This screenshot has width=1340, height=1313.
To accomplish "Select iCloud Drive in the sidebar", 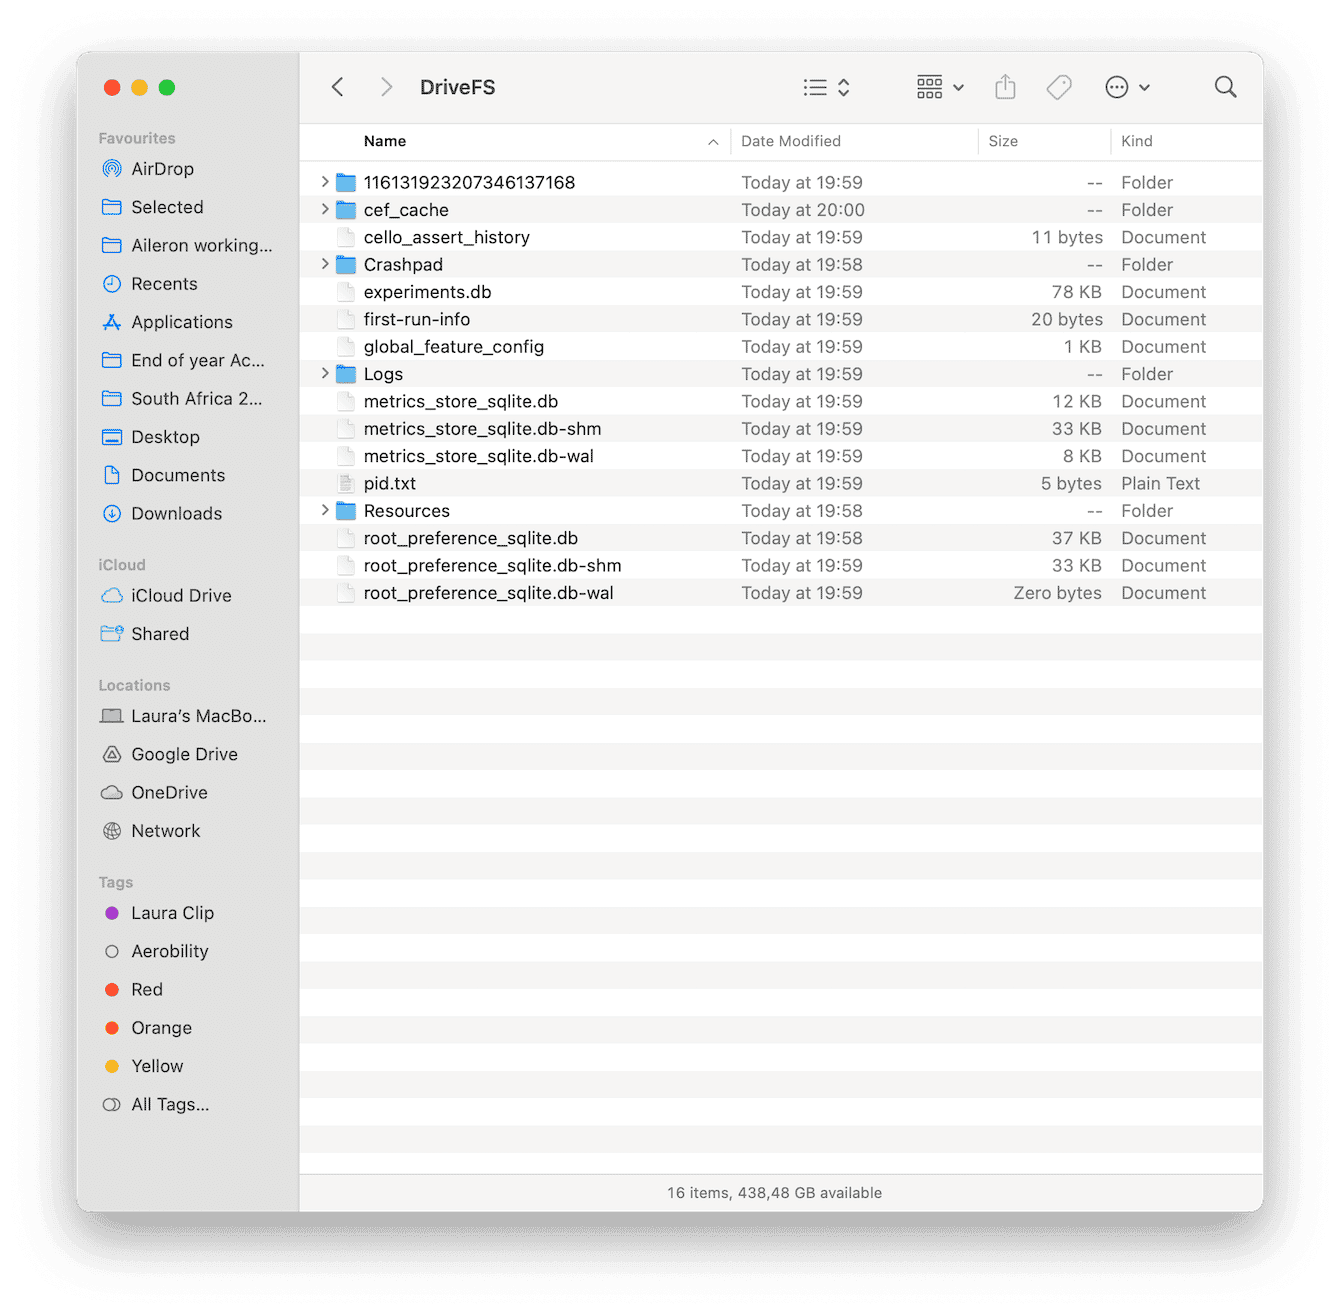I will (181, 595).
